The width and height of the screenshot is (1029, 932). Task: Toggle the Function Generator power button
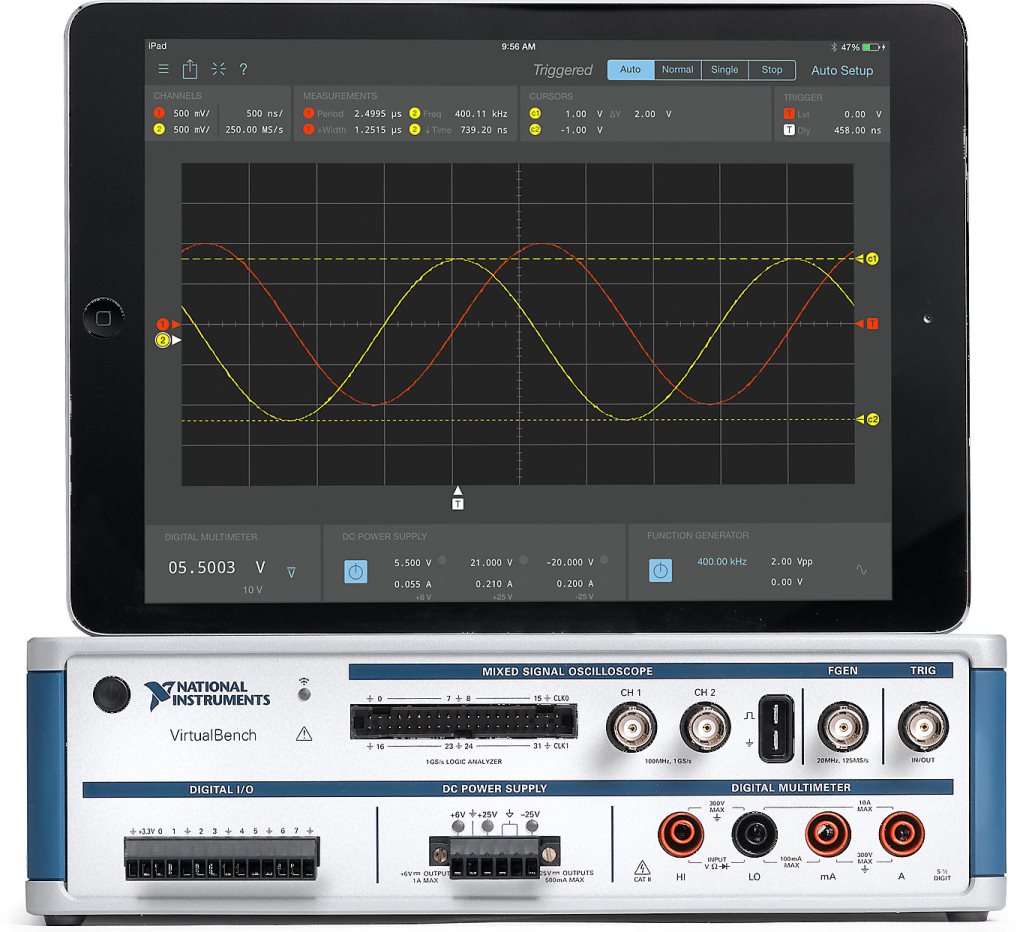click(x=660, y=571)
